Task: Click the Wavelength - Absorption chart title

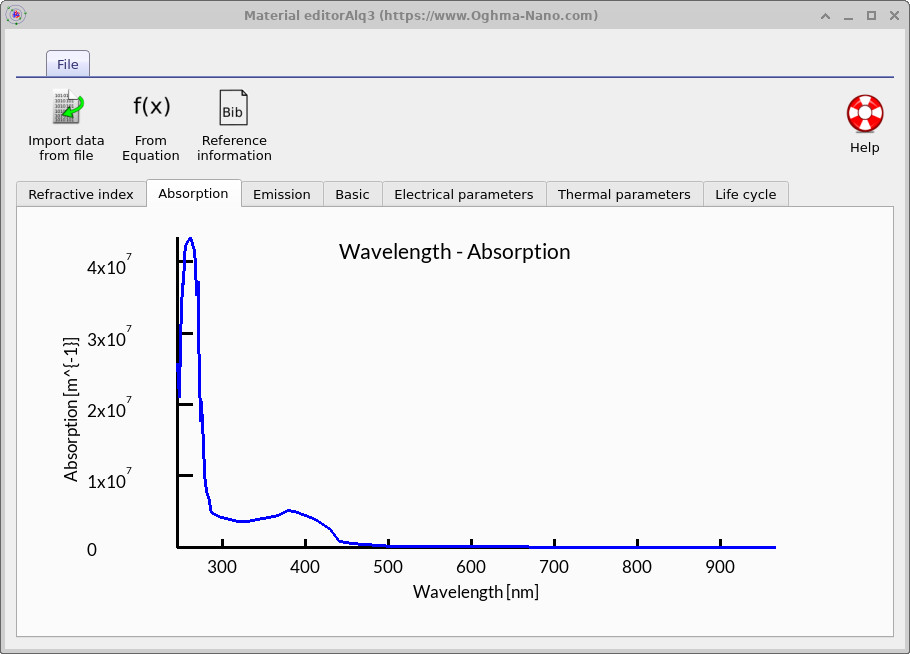Action: click(455, 251)
